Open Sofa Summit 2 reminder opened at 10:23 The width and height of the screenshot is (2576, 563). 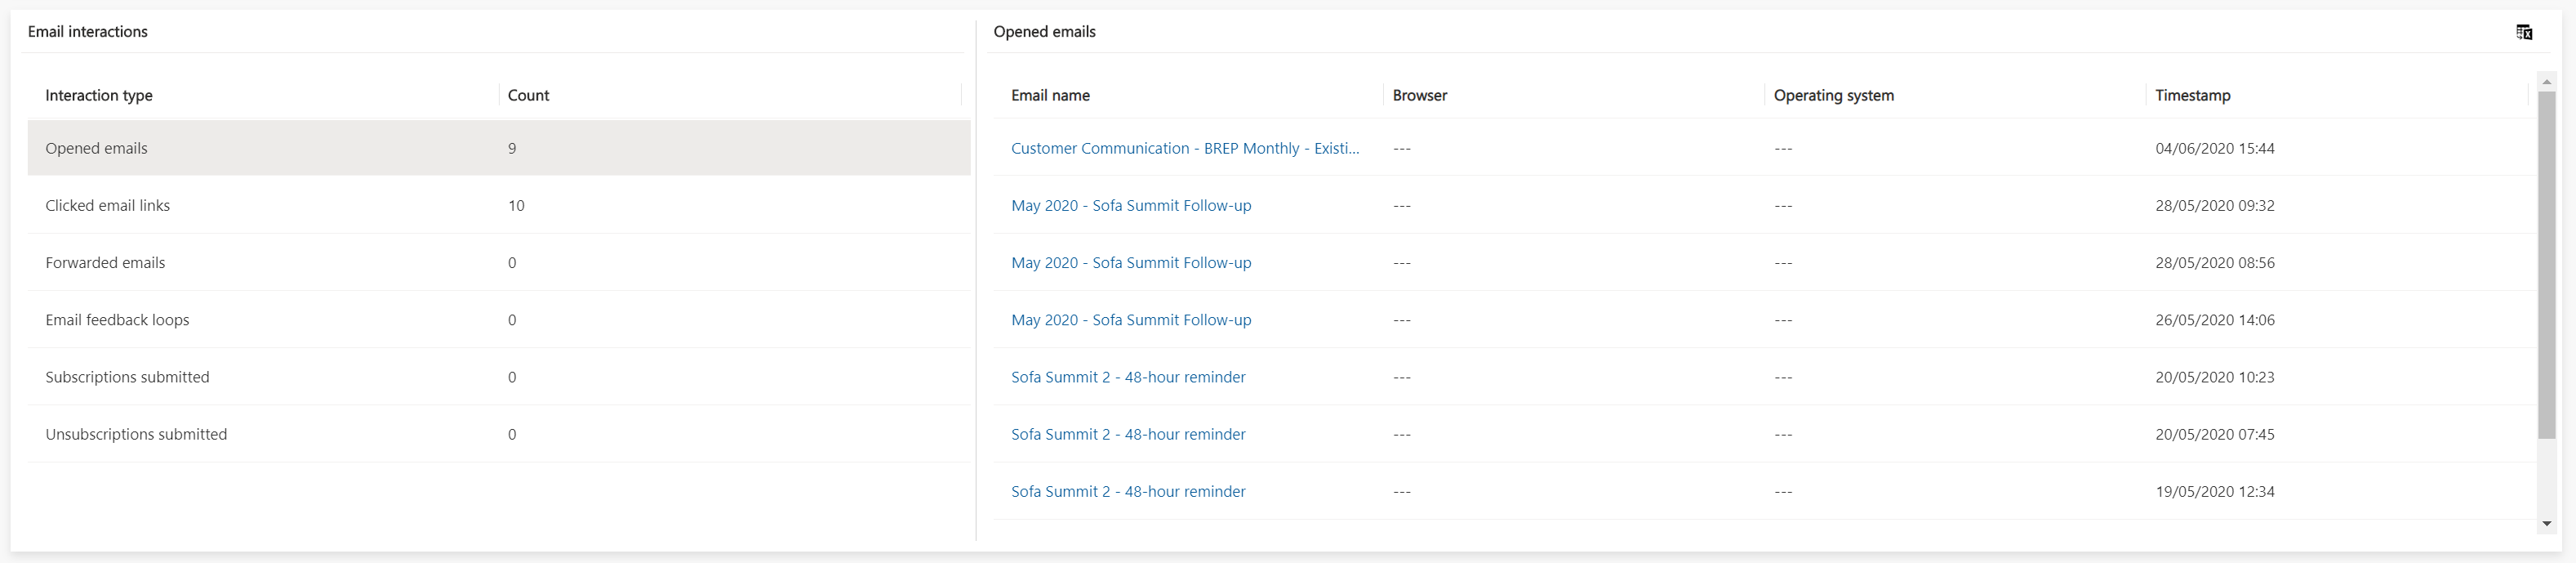(x=1128, y=377)
